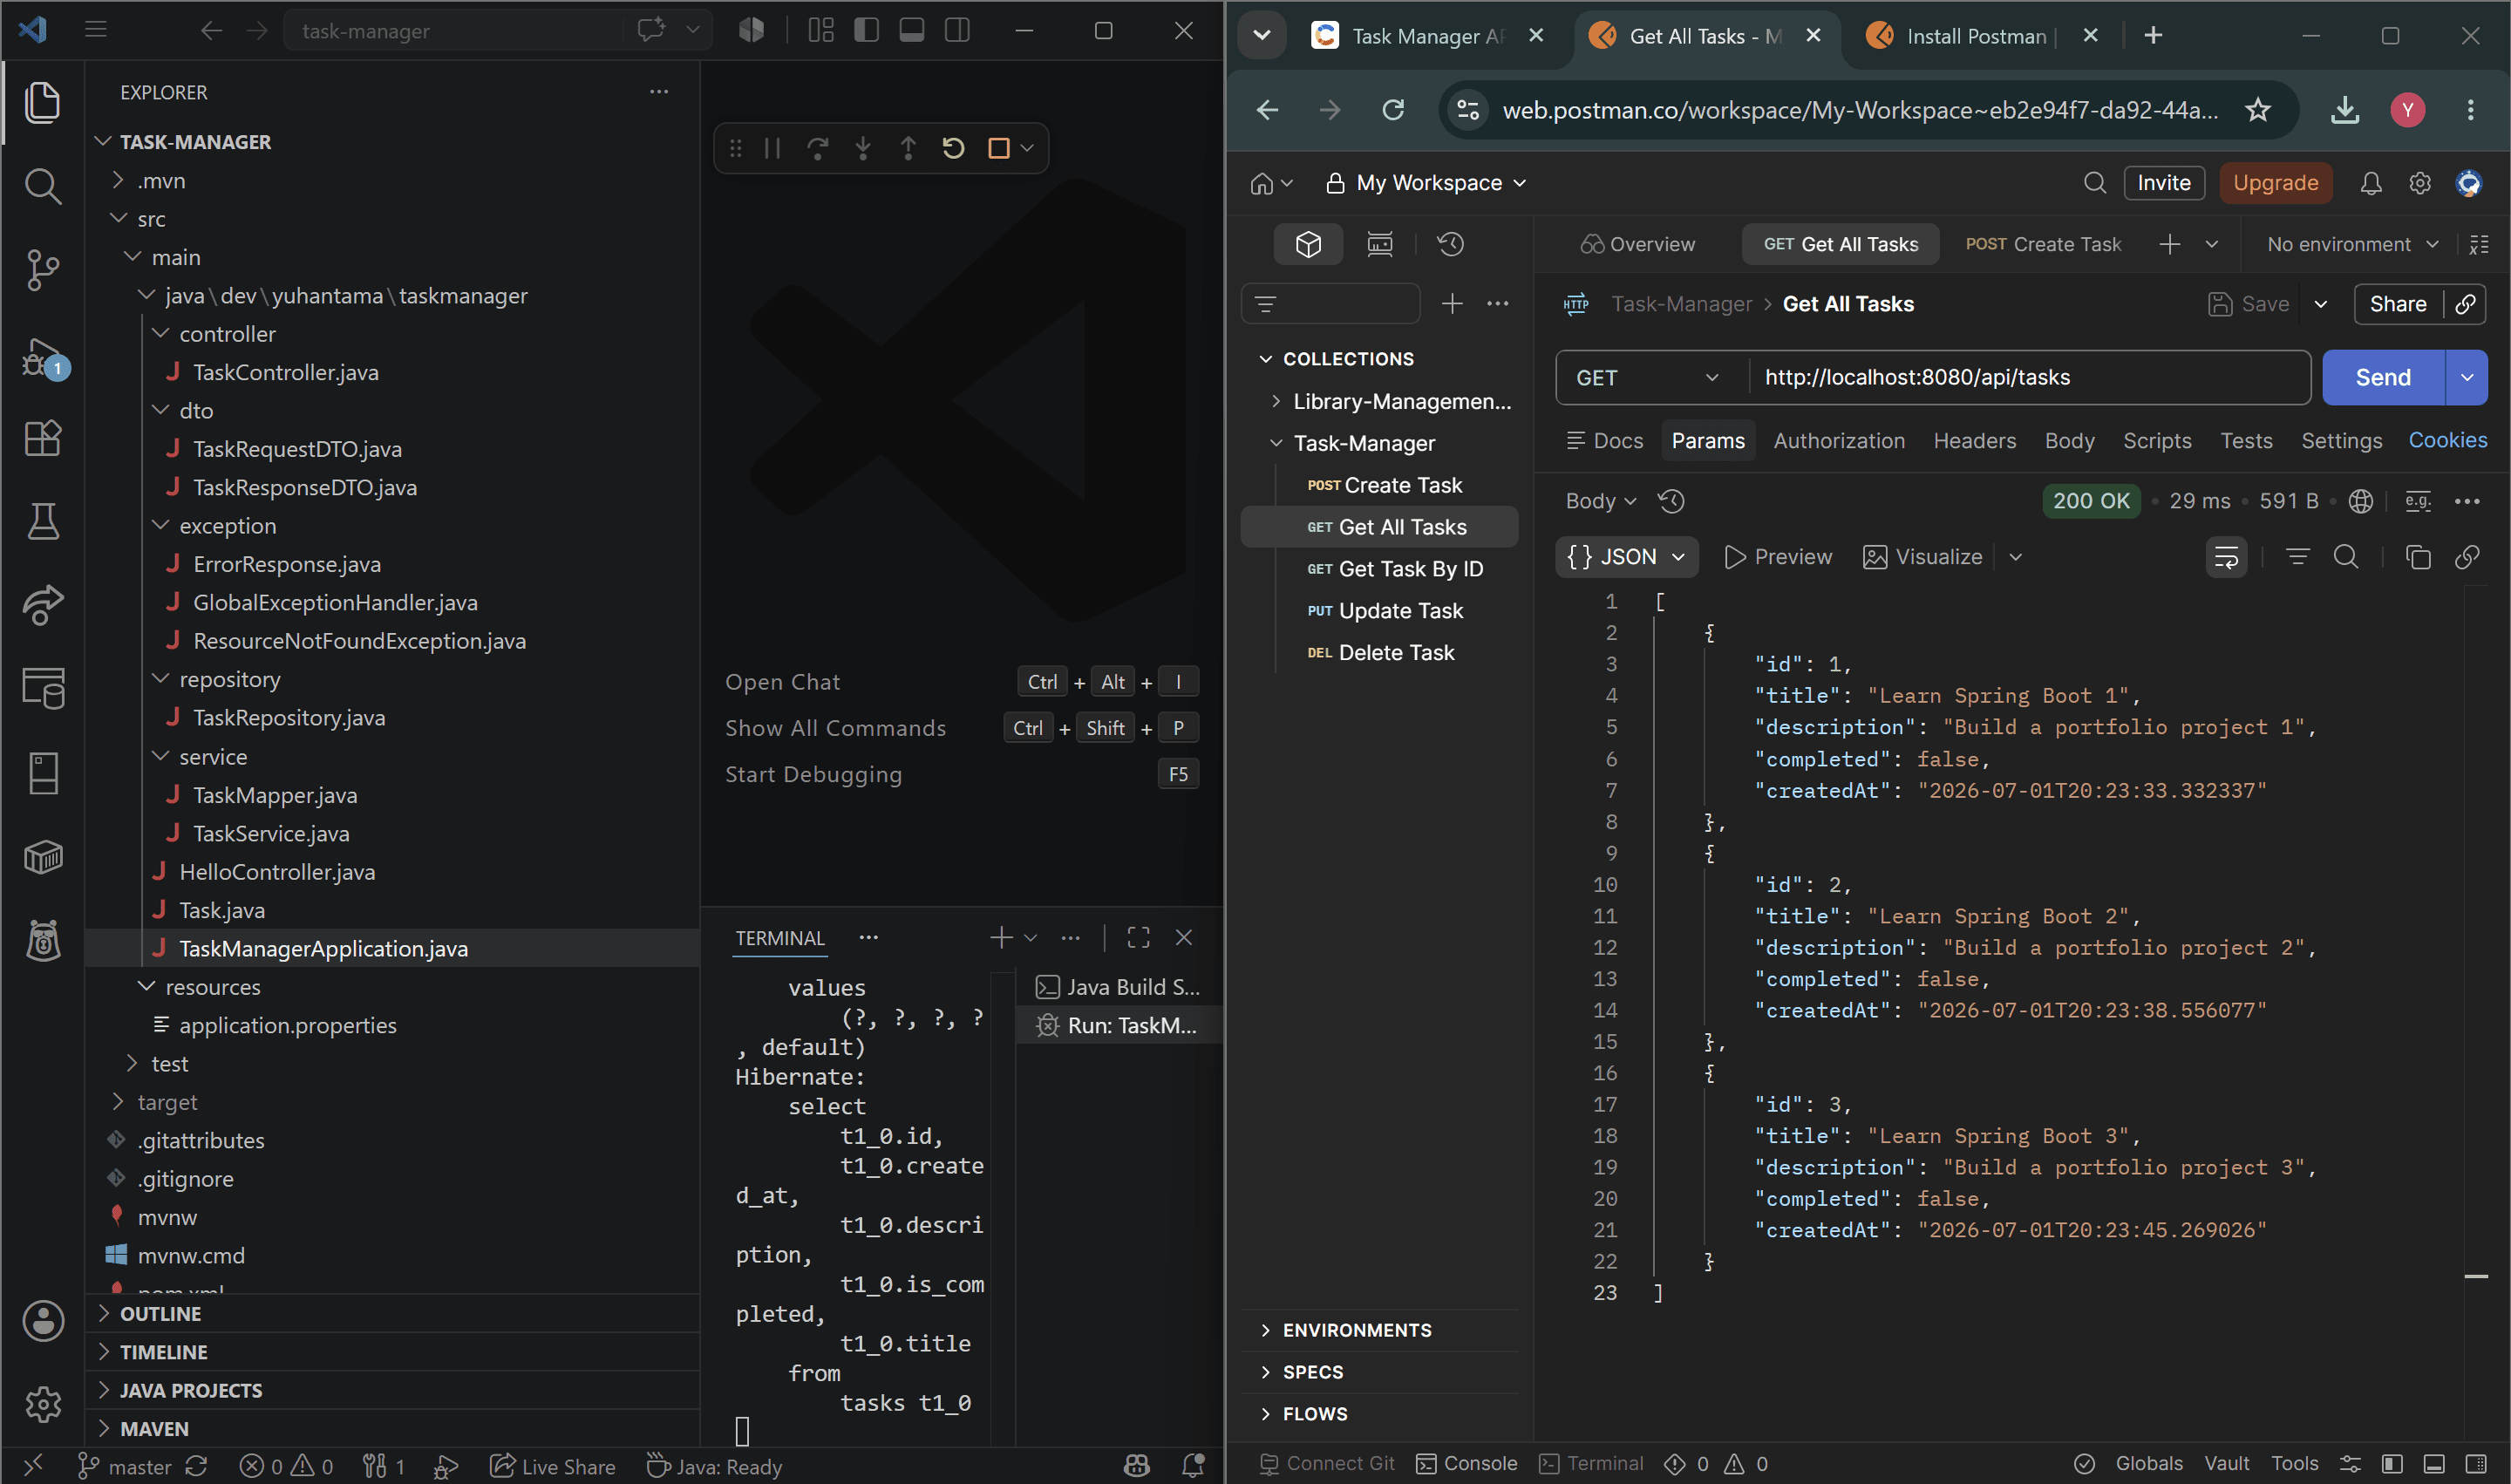Open Send button dropdown arrow
Image resolution: width=2511 pixels, height=1484 pixels.
[2466, 377]
